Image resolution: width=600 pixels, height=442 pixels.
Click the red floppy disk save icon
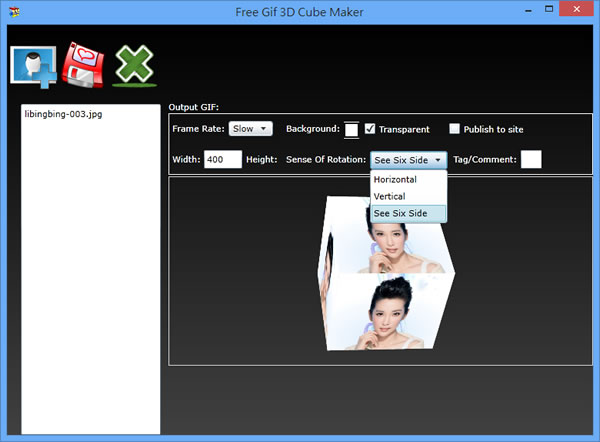point(83,65)
